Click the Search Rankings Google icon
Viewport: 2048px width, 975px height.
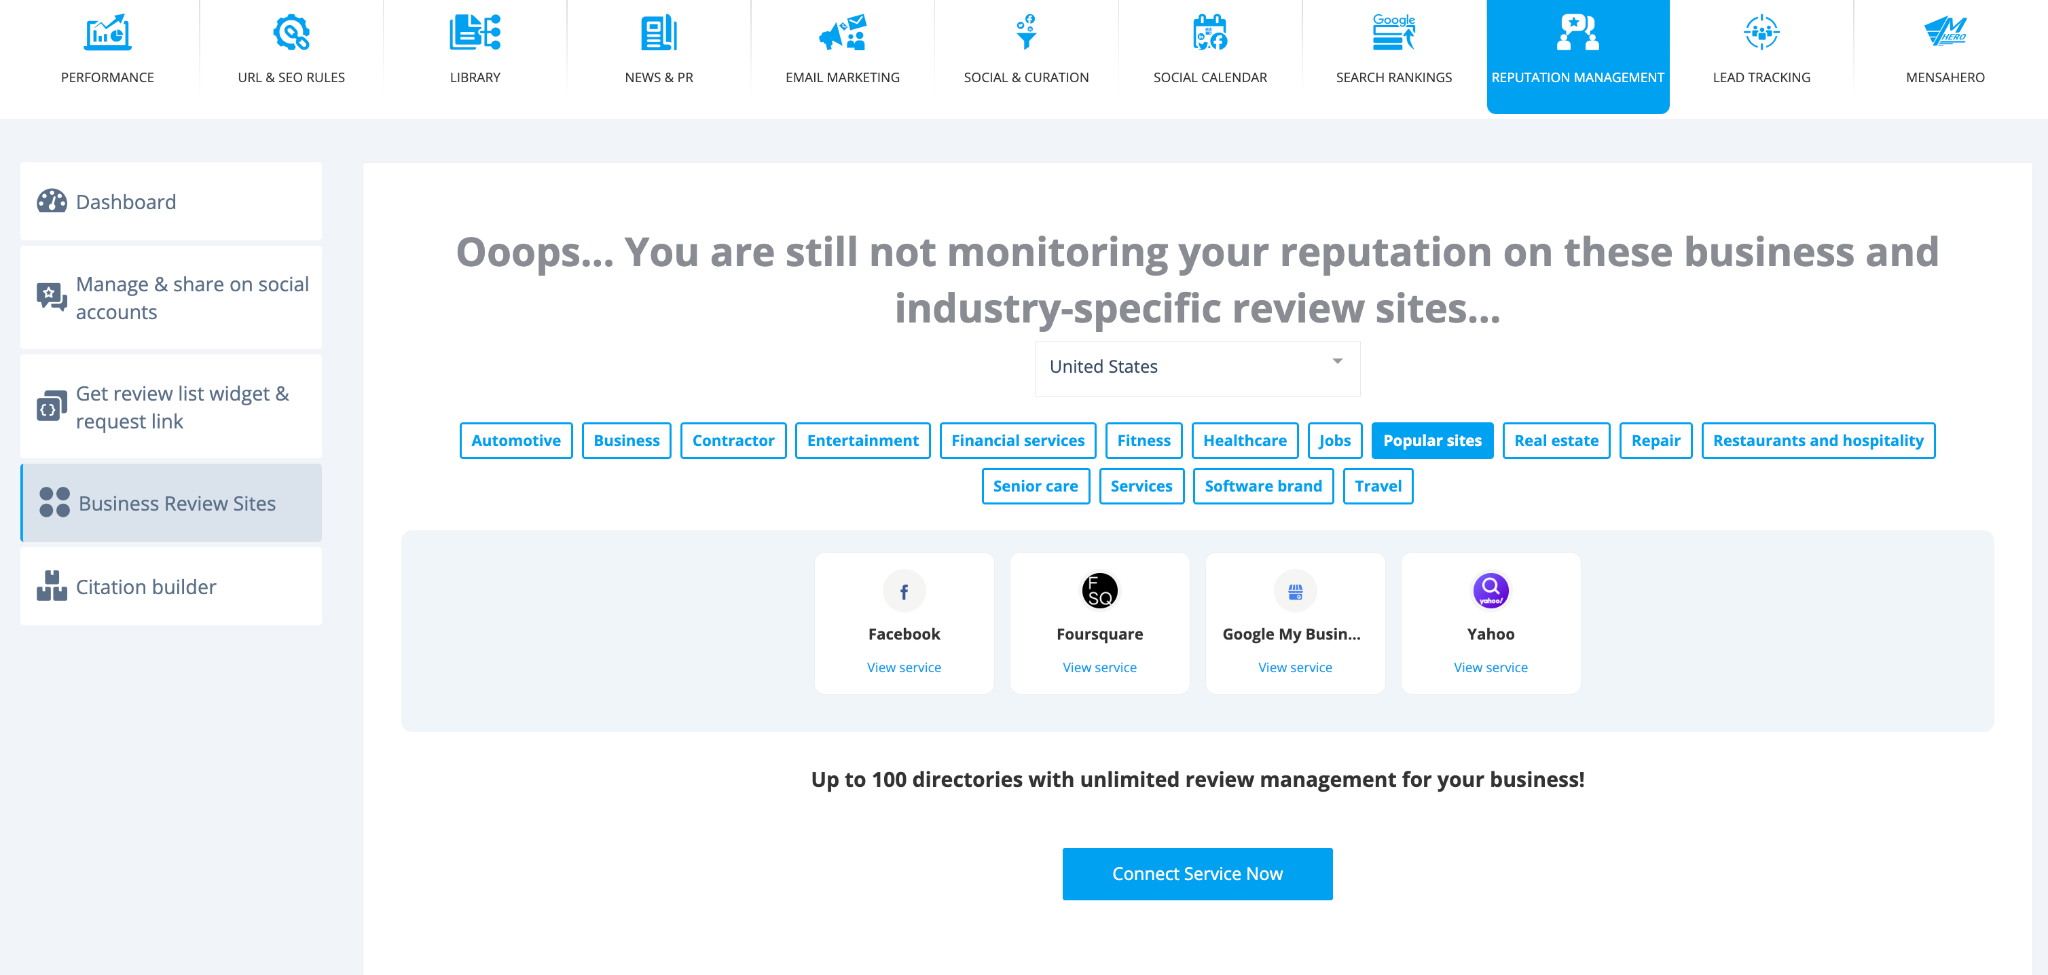1394,33
